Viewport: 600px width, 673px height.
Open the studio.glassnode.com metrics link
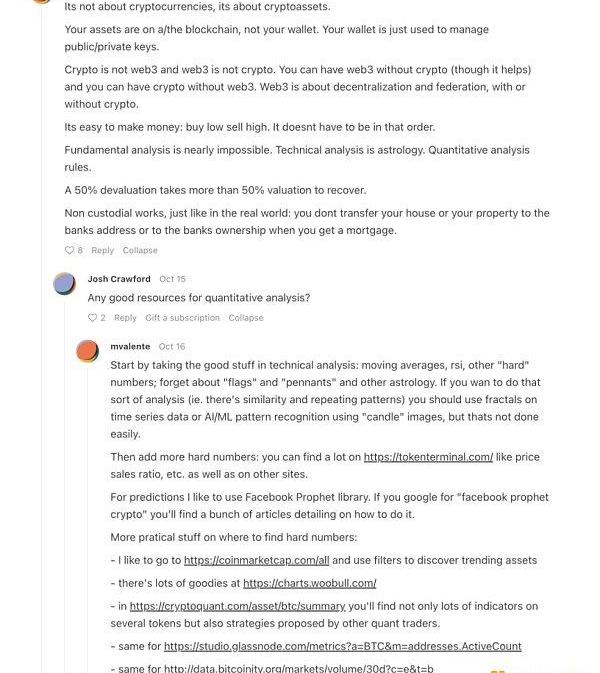click(342, 646)
